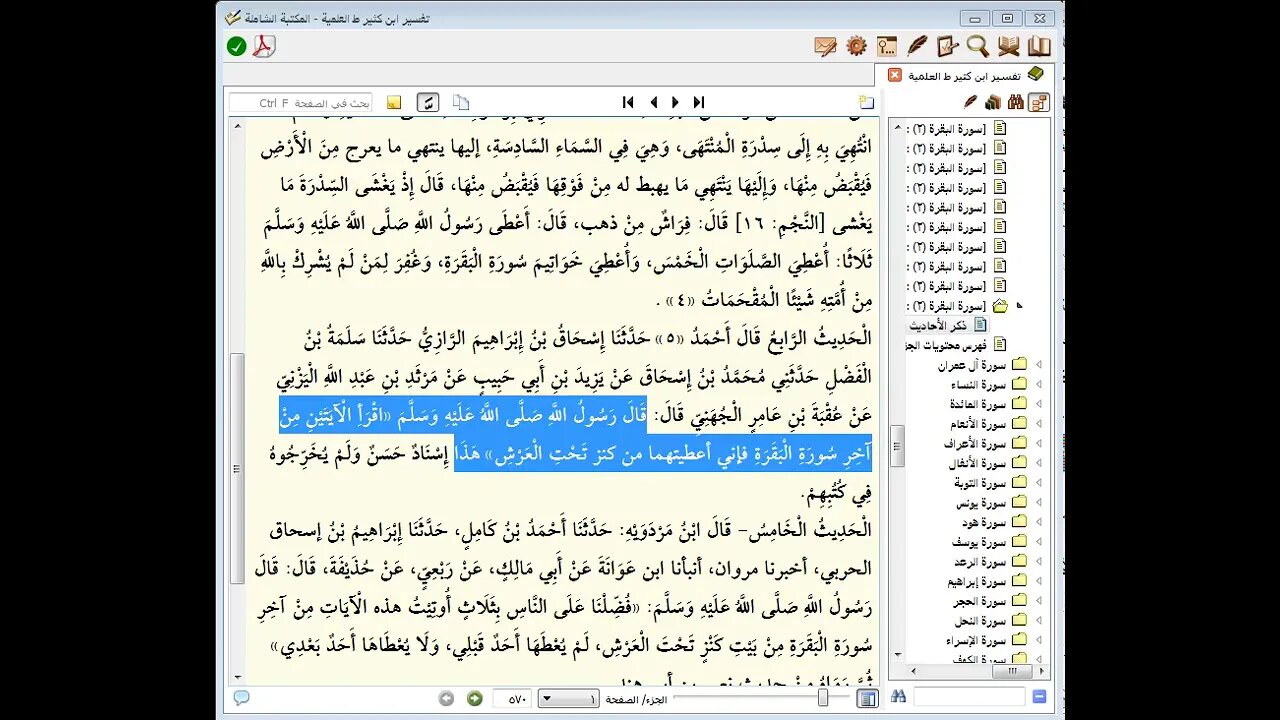Open the volume number dropdown
This screenshot has width=1280, height=720.
[x=568, y=699]
